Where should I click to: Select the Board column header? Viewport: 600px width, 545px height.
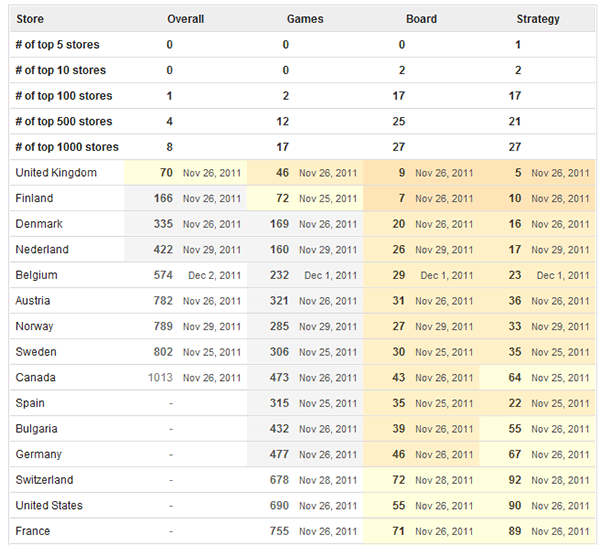421,19
